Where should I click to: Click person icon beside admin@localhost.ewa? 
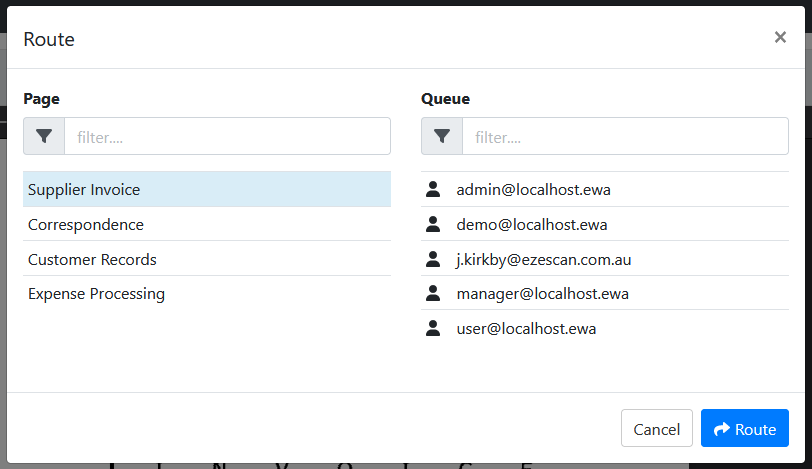433,189
